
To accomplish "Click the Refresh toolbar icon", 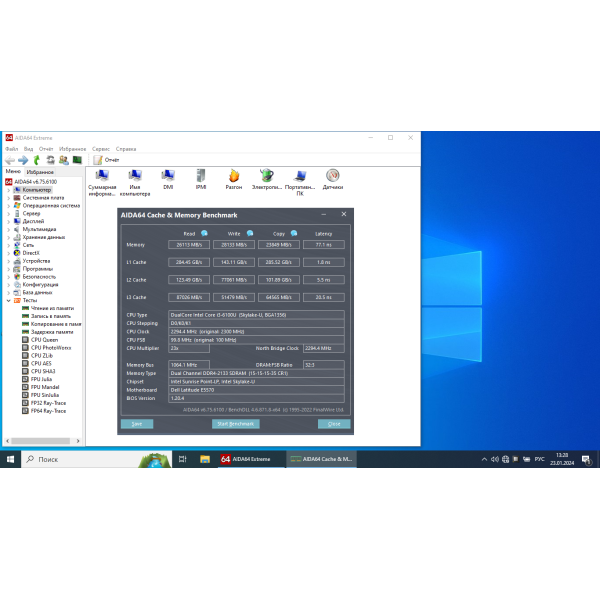I will click(50, 160).
